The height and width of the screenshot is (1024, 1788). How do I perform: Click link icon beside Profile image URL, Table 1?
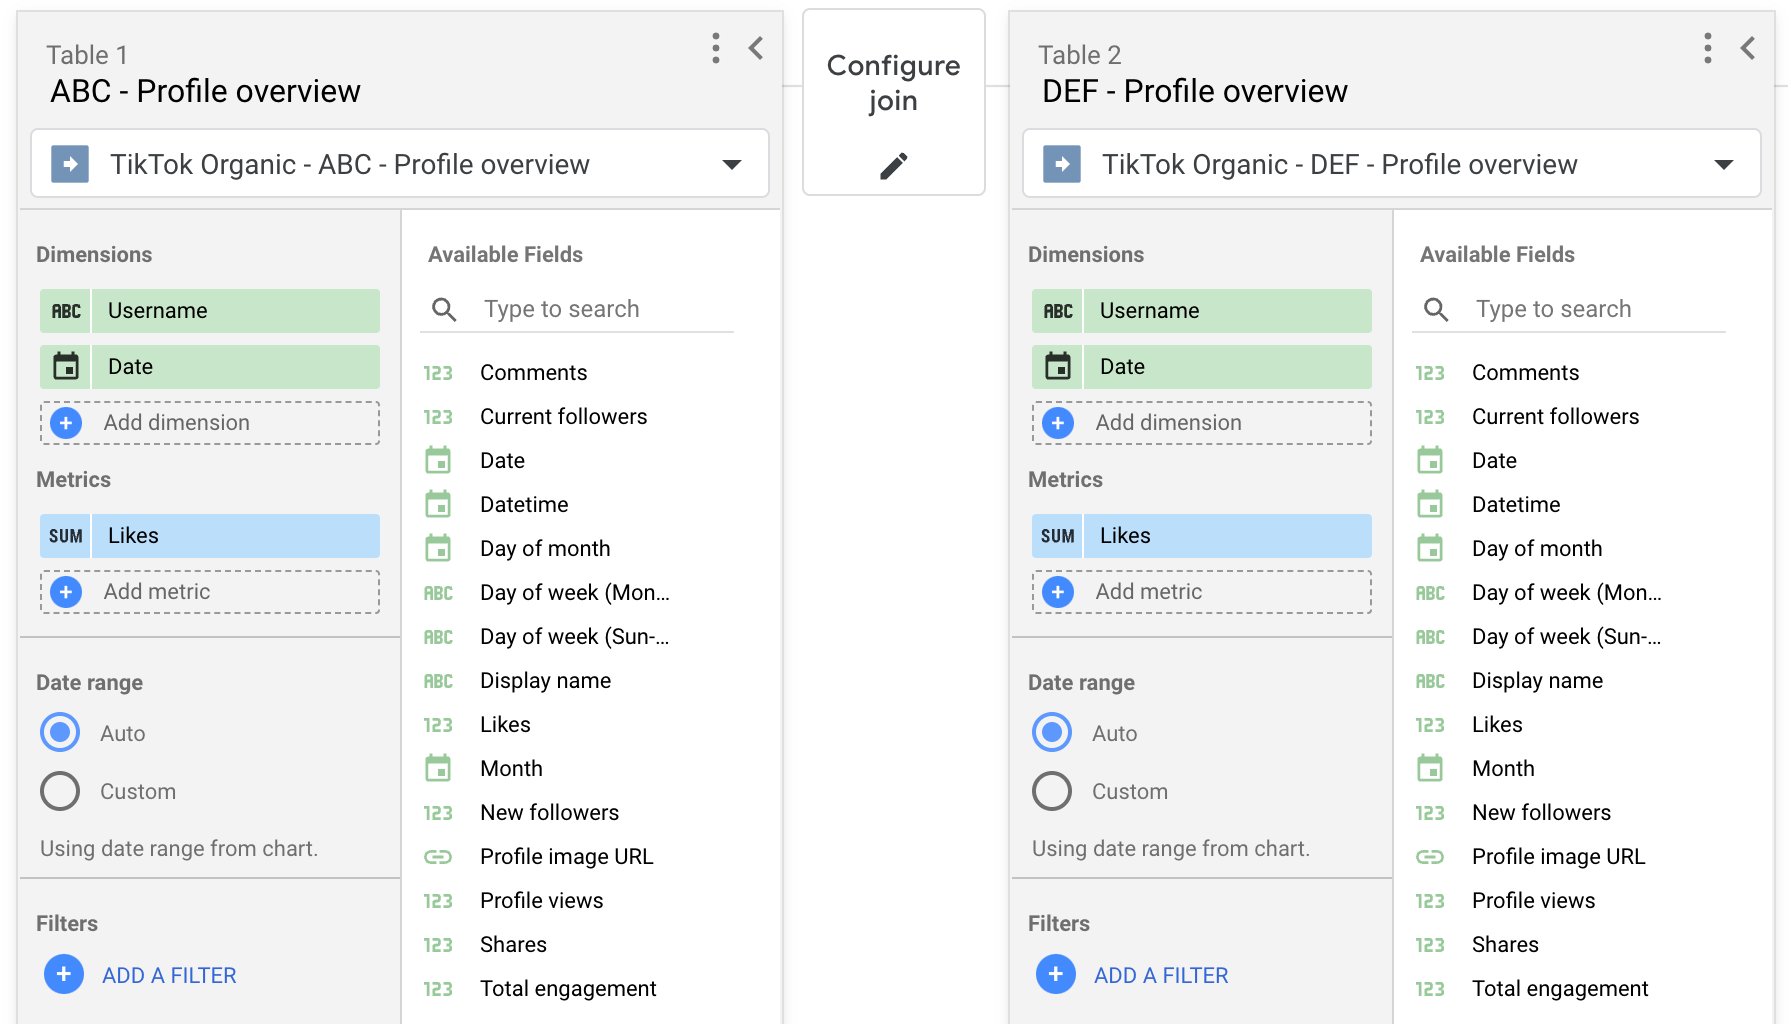438,857
